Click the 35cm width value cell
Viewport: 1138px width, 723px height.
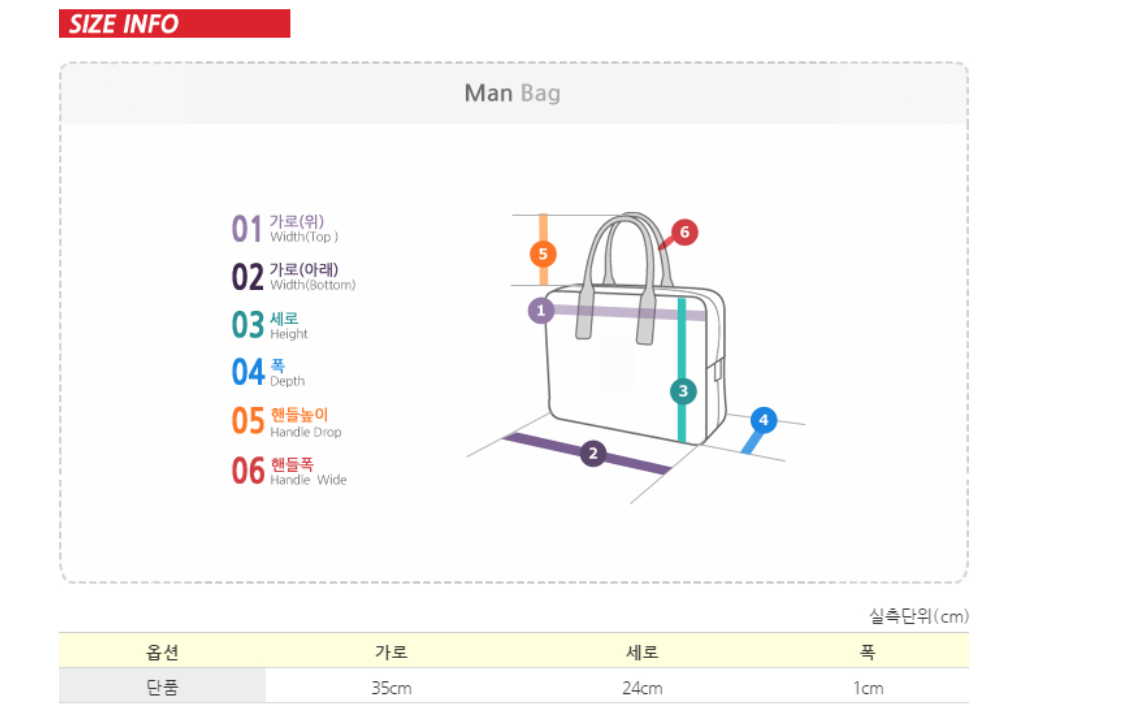(391, 688)
